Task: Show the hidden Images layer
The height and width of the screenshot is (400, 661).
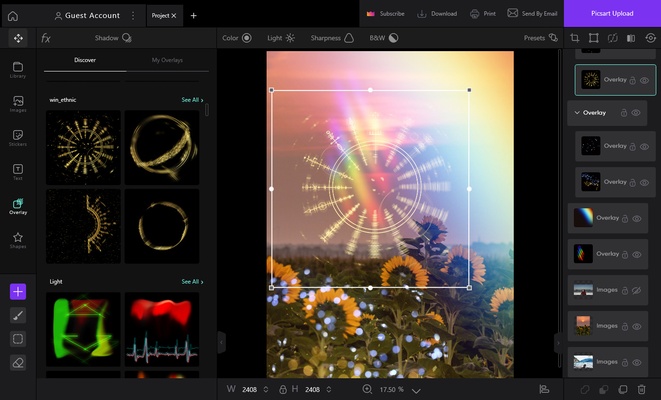Action: pyautogui.click(x=637, y=290)
